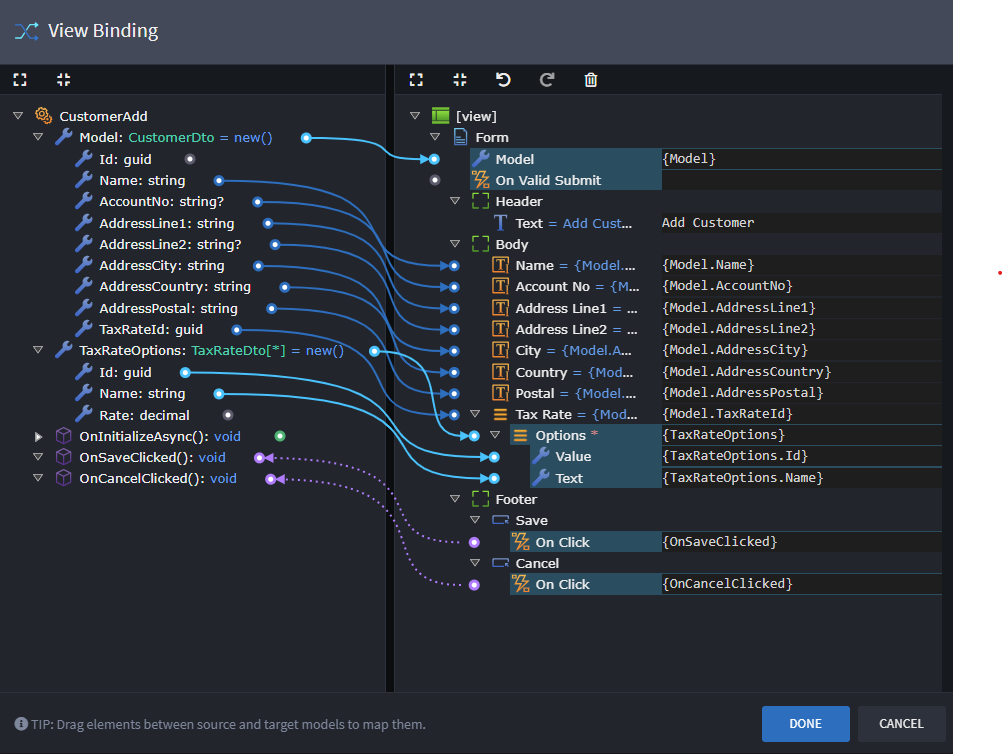Collapse the Footer node

455,499
